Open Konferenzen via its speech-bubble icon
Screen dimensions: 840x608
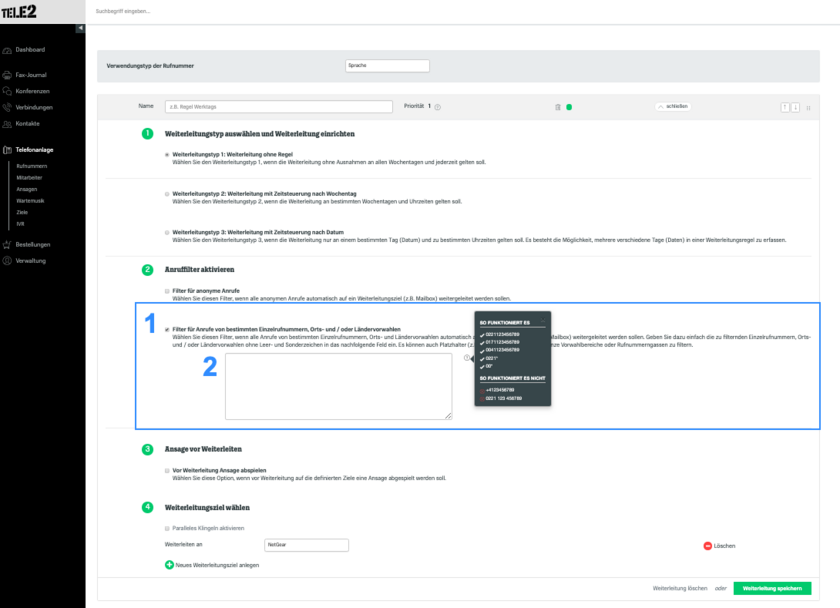click(7, 92)
